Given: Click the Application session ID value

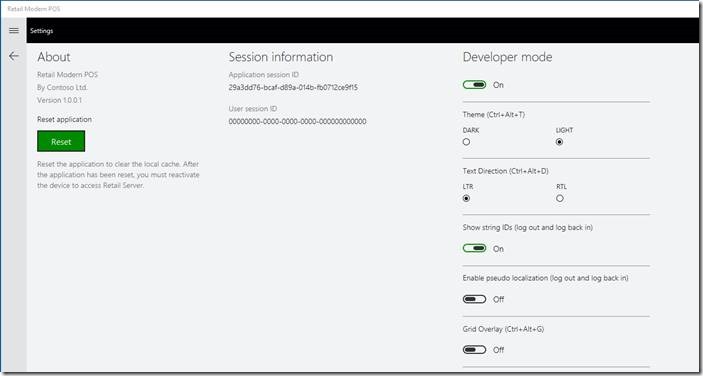Looking at the screenshot, I should point(293,87).
